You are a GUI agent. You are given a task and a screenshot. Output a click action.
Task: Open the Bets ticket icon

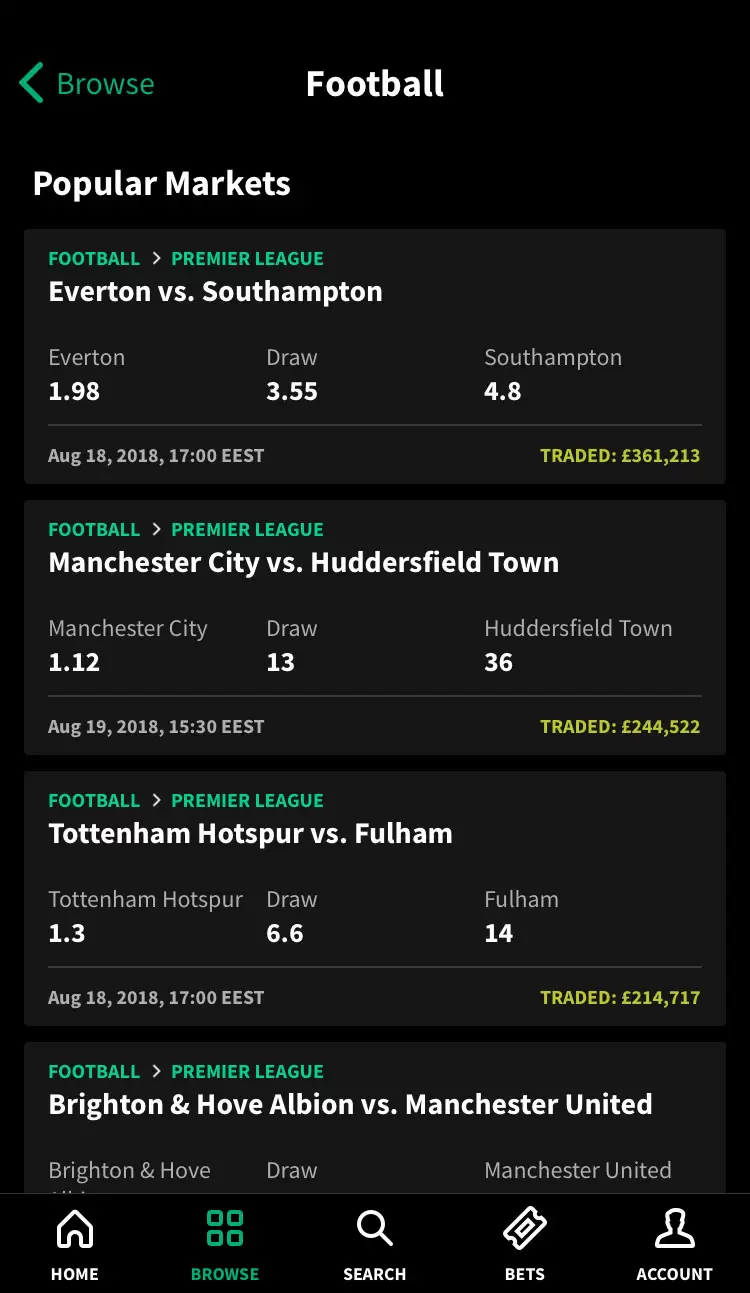click(x=525, y=1228)
